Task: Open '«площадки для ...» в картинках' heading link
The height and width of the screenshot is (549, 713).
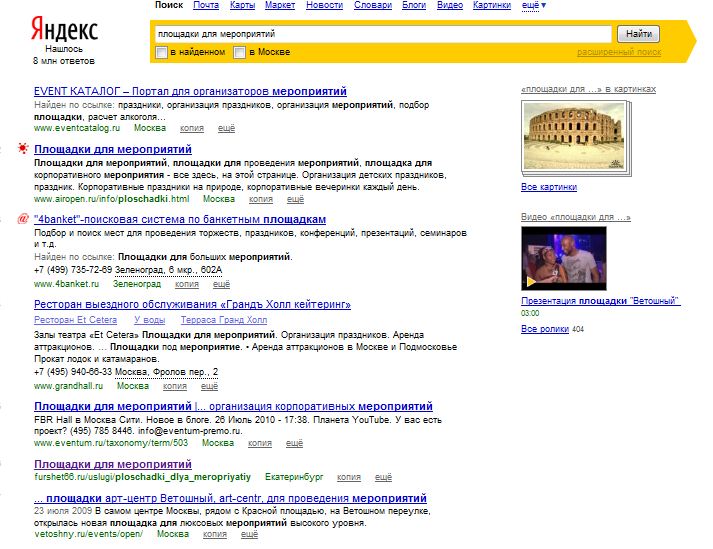Action: coord(588,89)
